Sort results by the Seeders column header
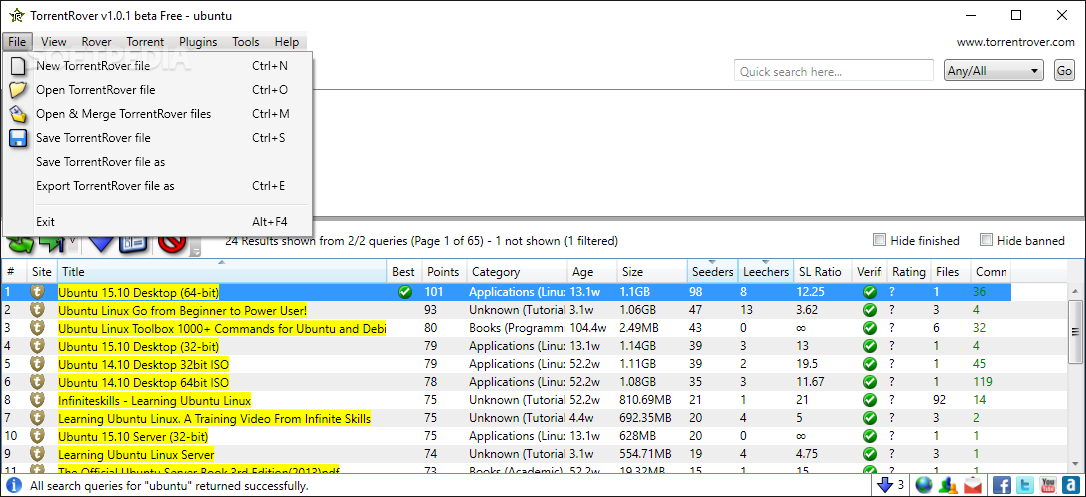The width and height of the screenshot is (1086, 497). pyautogui.click(x=712, y=271)
